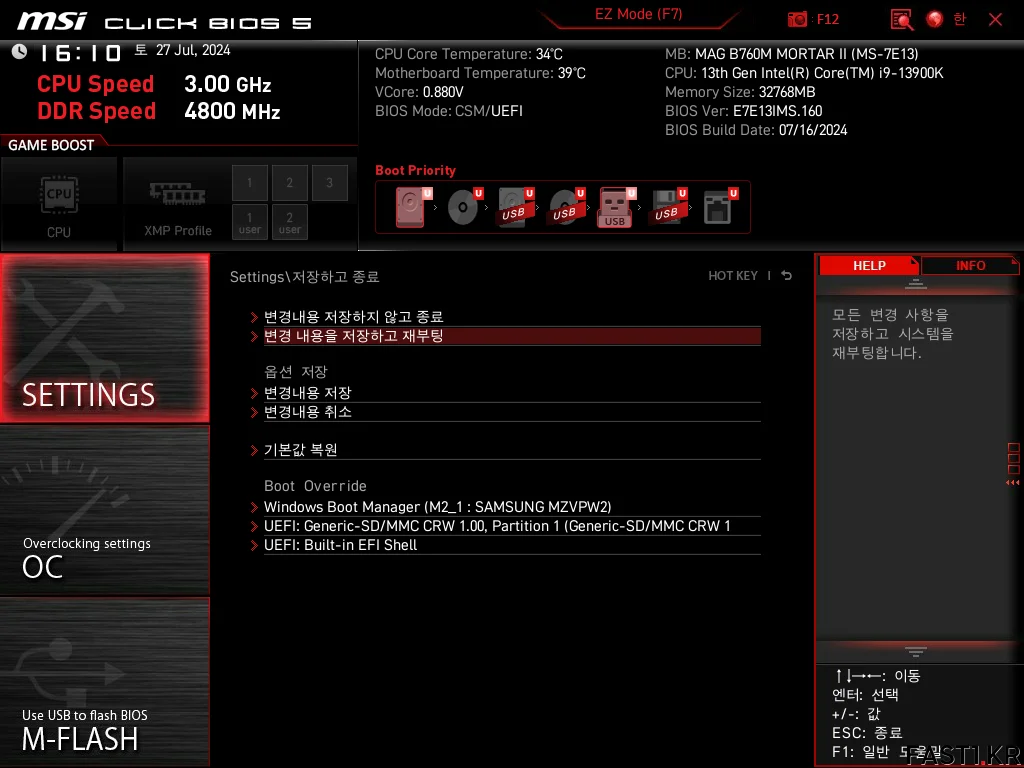Select XMP profile 2
Viewport: 1024px width, 768px height.
point(289,183)
